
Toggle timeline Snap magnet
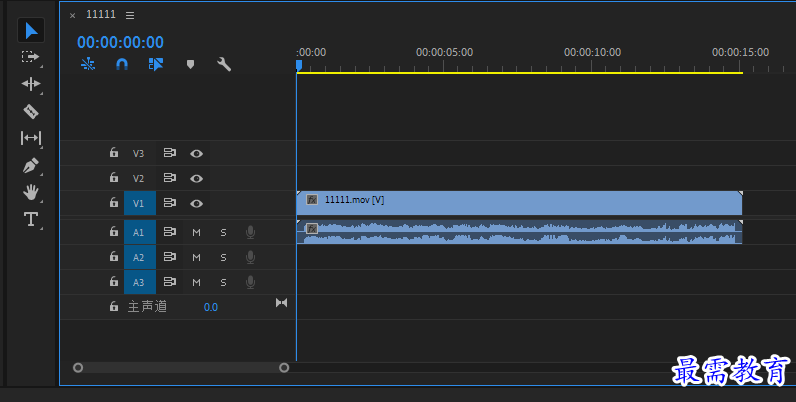tap(122, 64)
